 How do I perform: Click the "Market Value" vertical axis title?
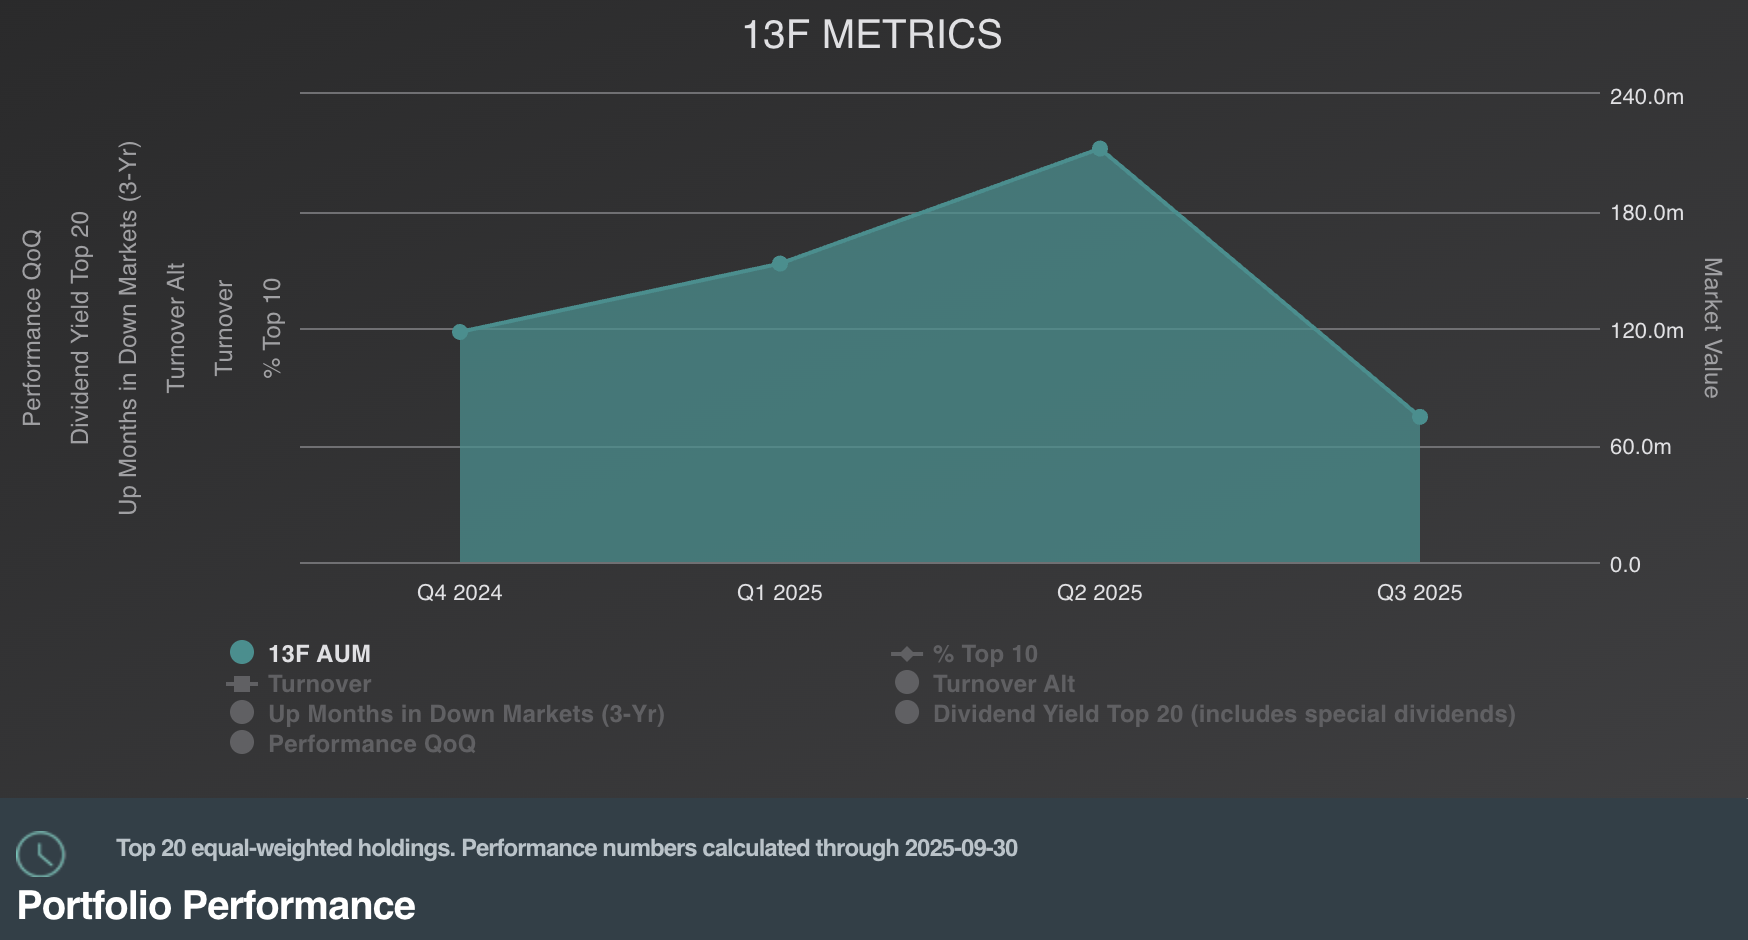(1712, 328)
